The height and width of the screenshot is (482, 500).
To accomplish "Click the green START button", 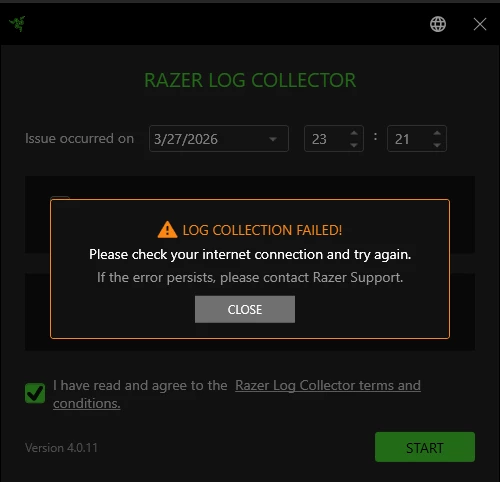I will [425, 447].
